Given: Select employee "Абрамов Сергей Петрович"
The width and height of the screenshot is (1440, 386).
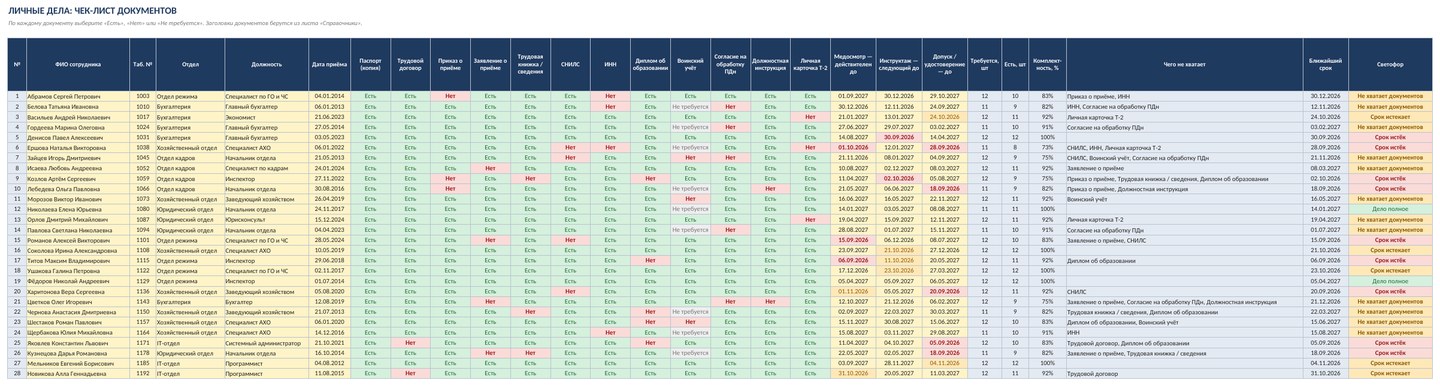Looking at the screenshot, I should pyautogui.click(x=77, y=95).
